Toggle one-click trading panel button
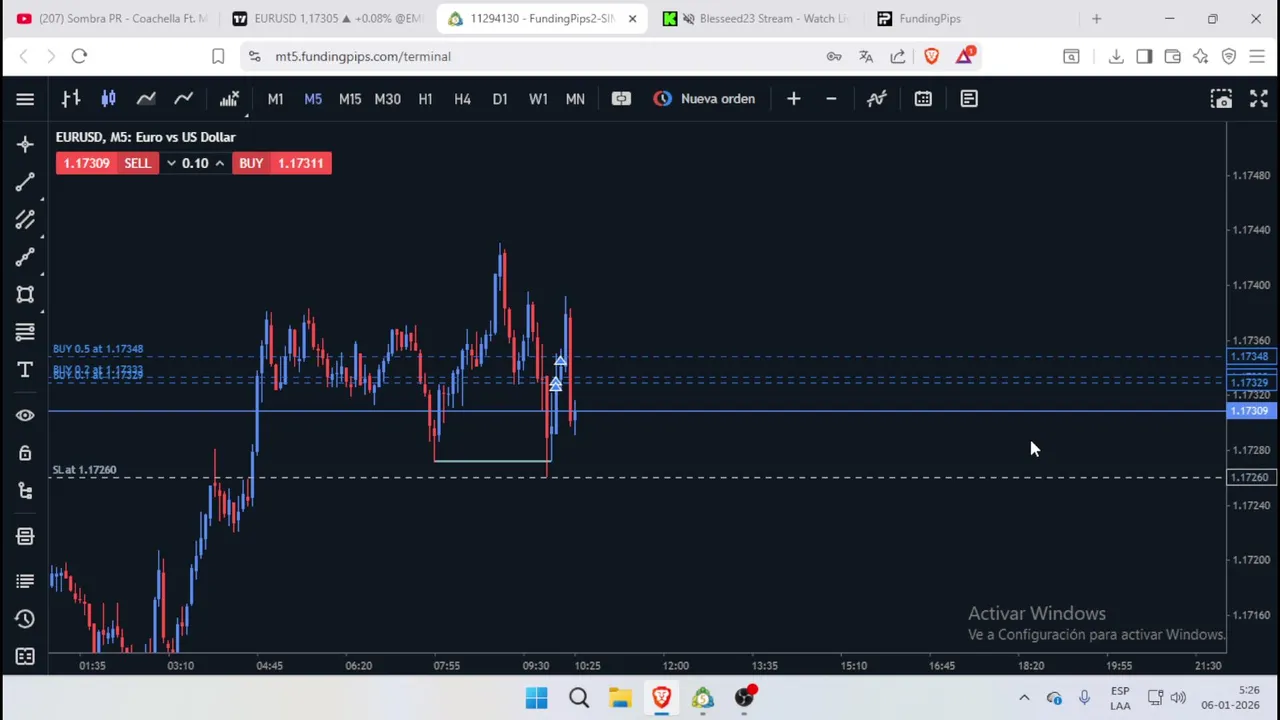 point(621,99)
